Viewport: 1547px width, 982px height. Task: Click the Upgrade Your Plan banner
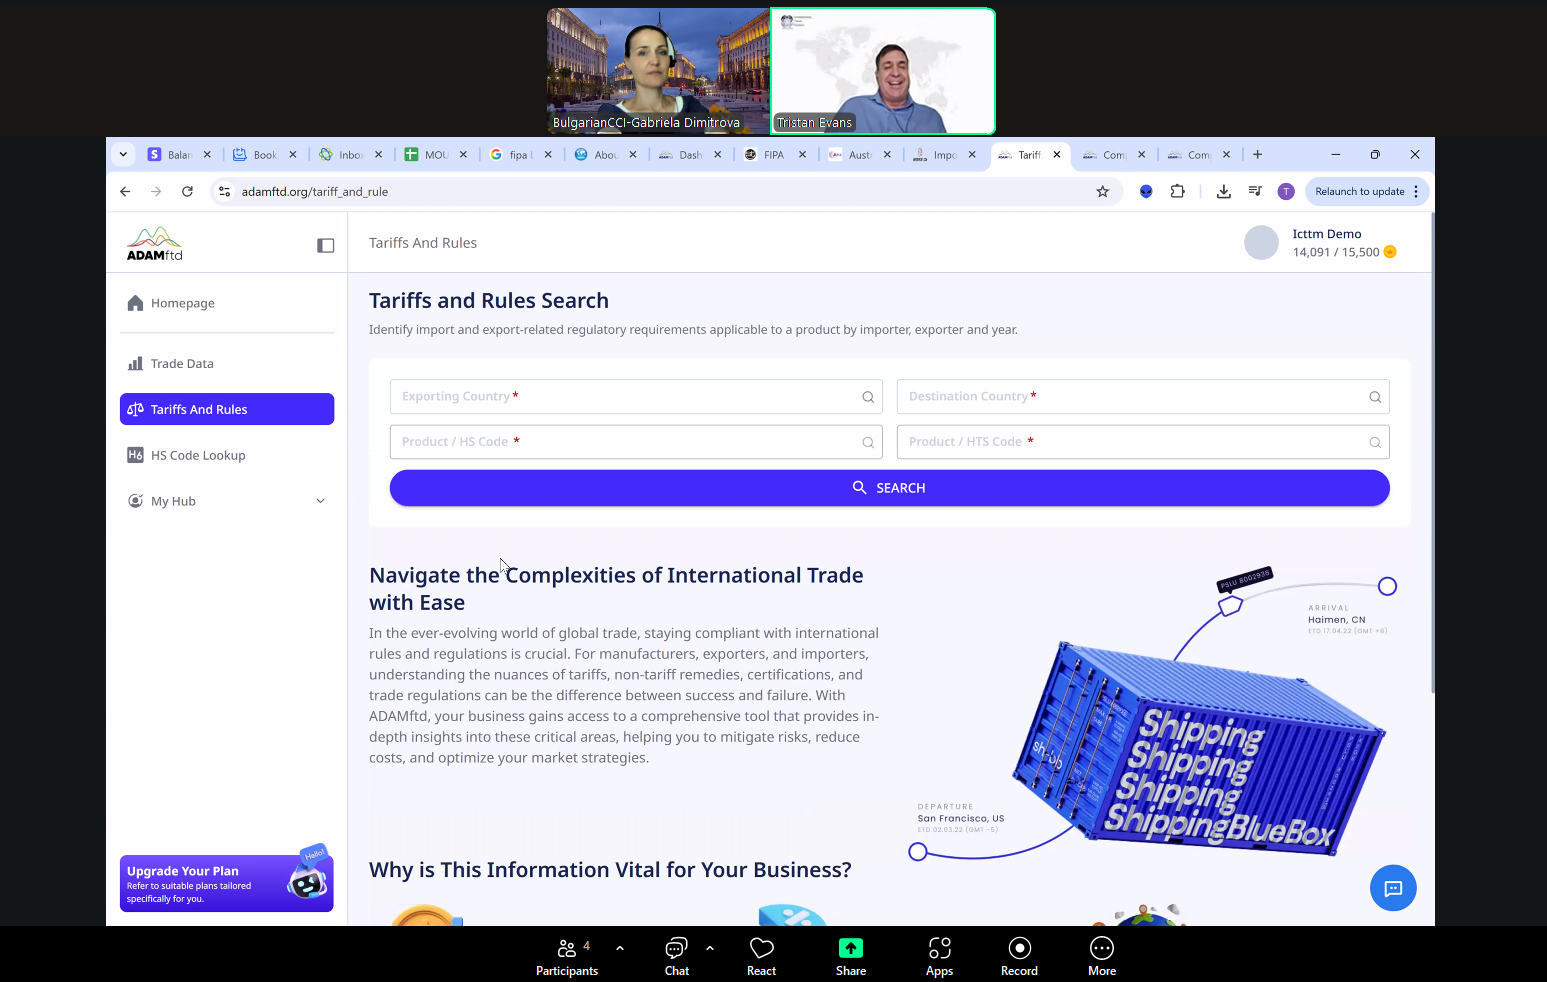(227, 883)
